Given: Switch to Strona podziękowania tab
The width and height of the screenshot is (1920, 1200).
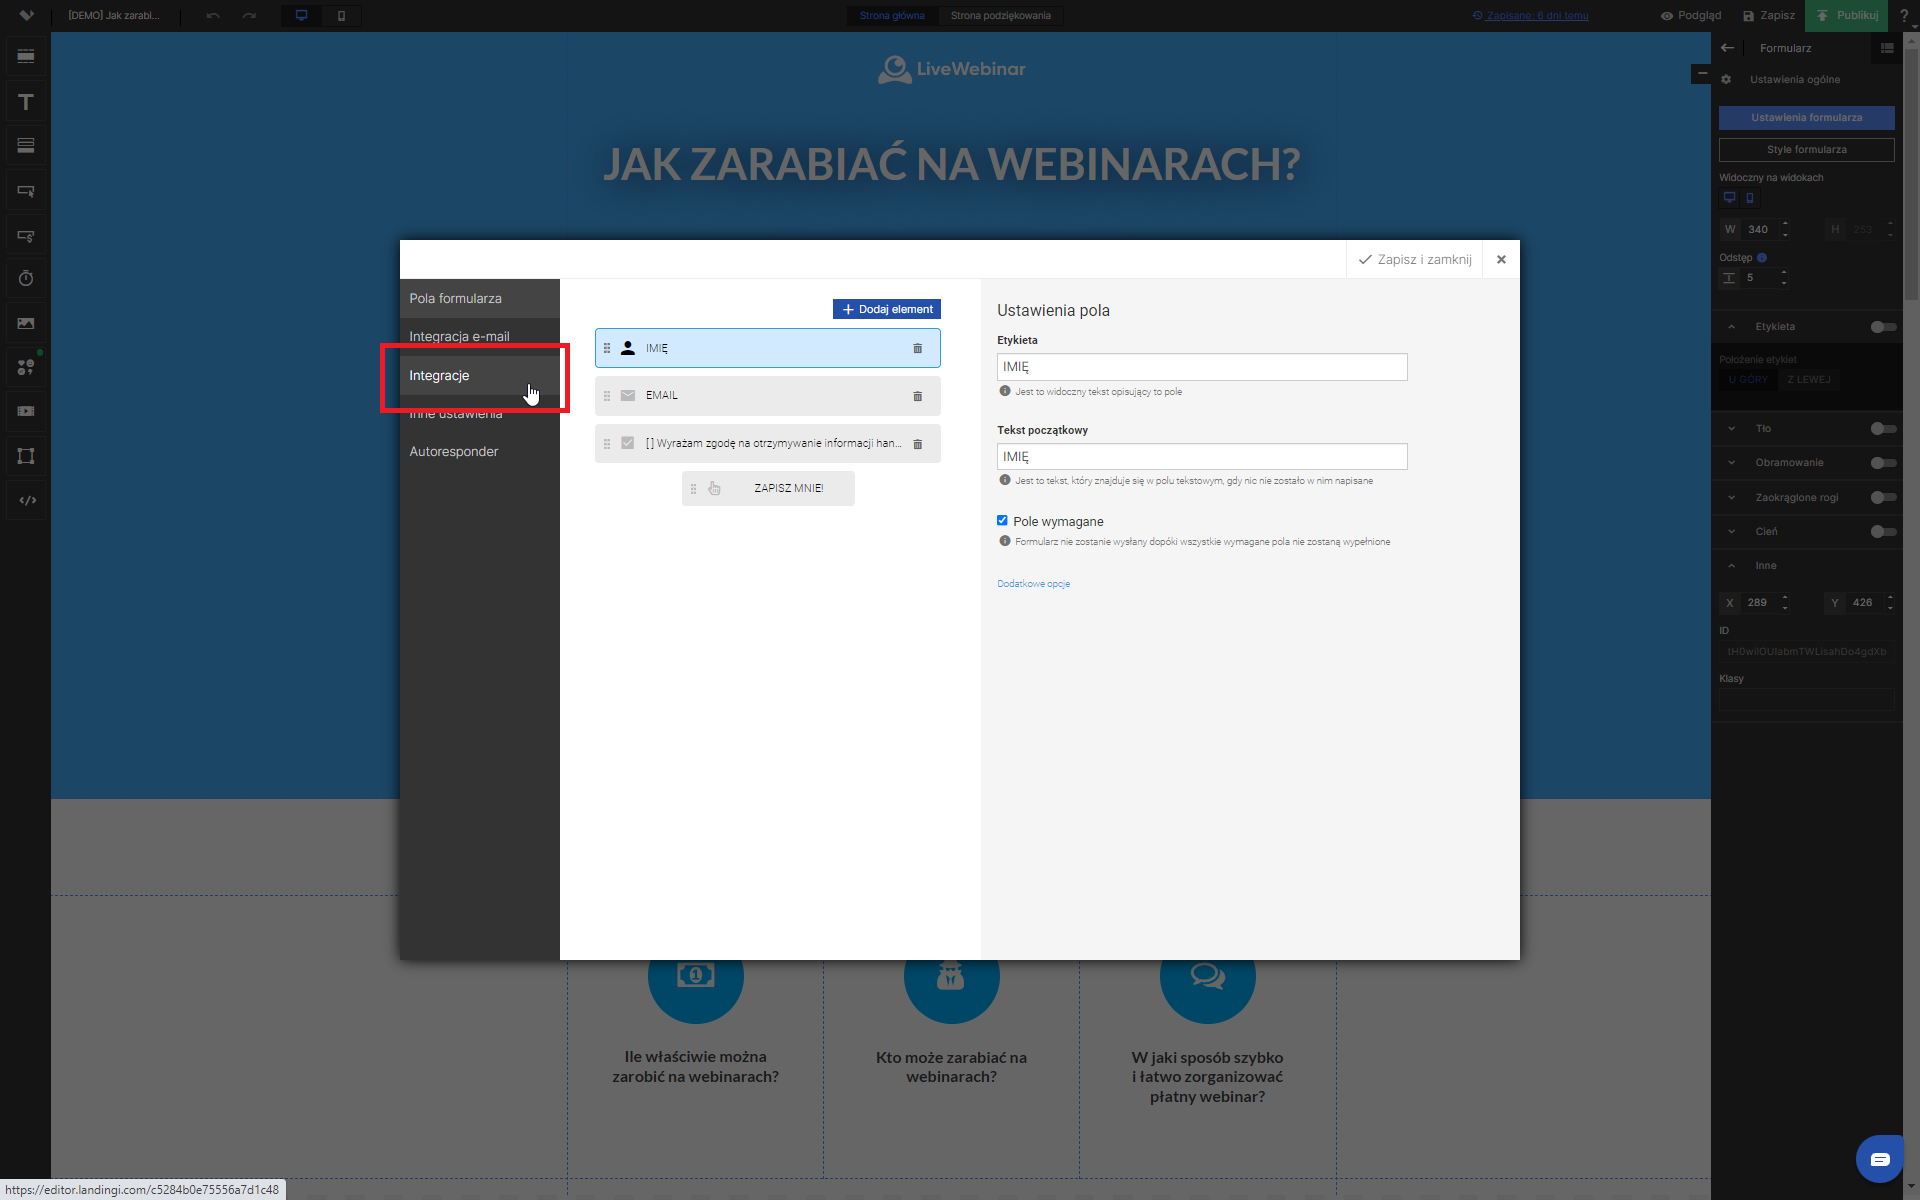Looking at the screenshot, I should pyautogui.click(x=1000, y=16).
